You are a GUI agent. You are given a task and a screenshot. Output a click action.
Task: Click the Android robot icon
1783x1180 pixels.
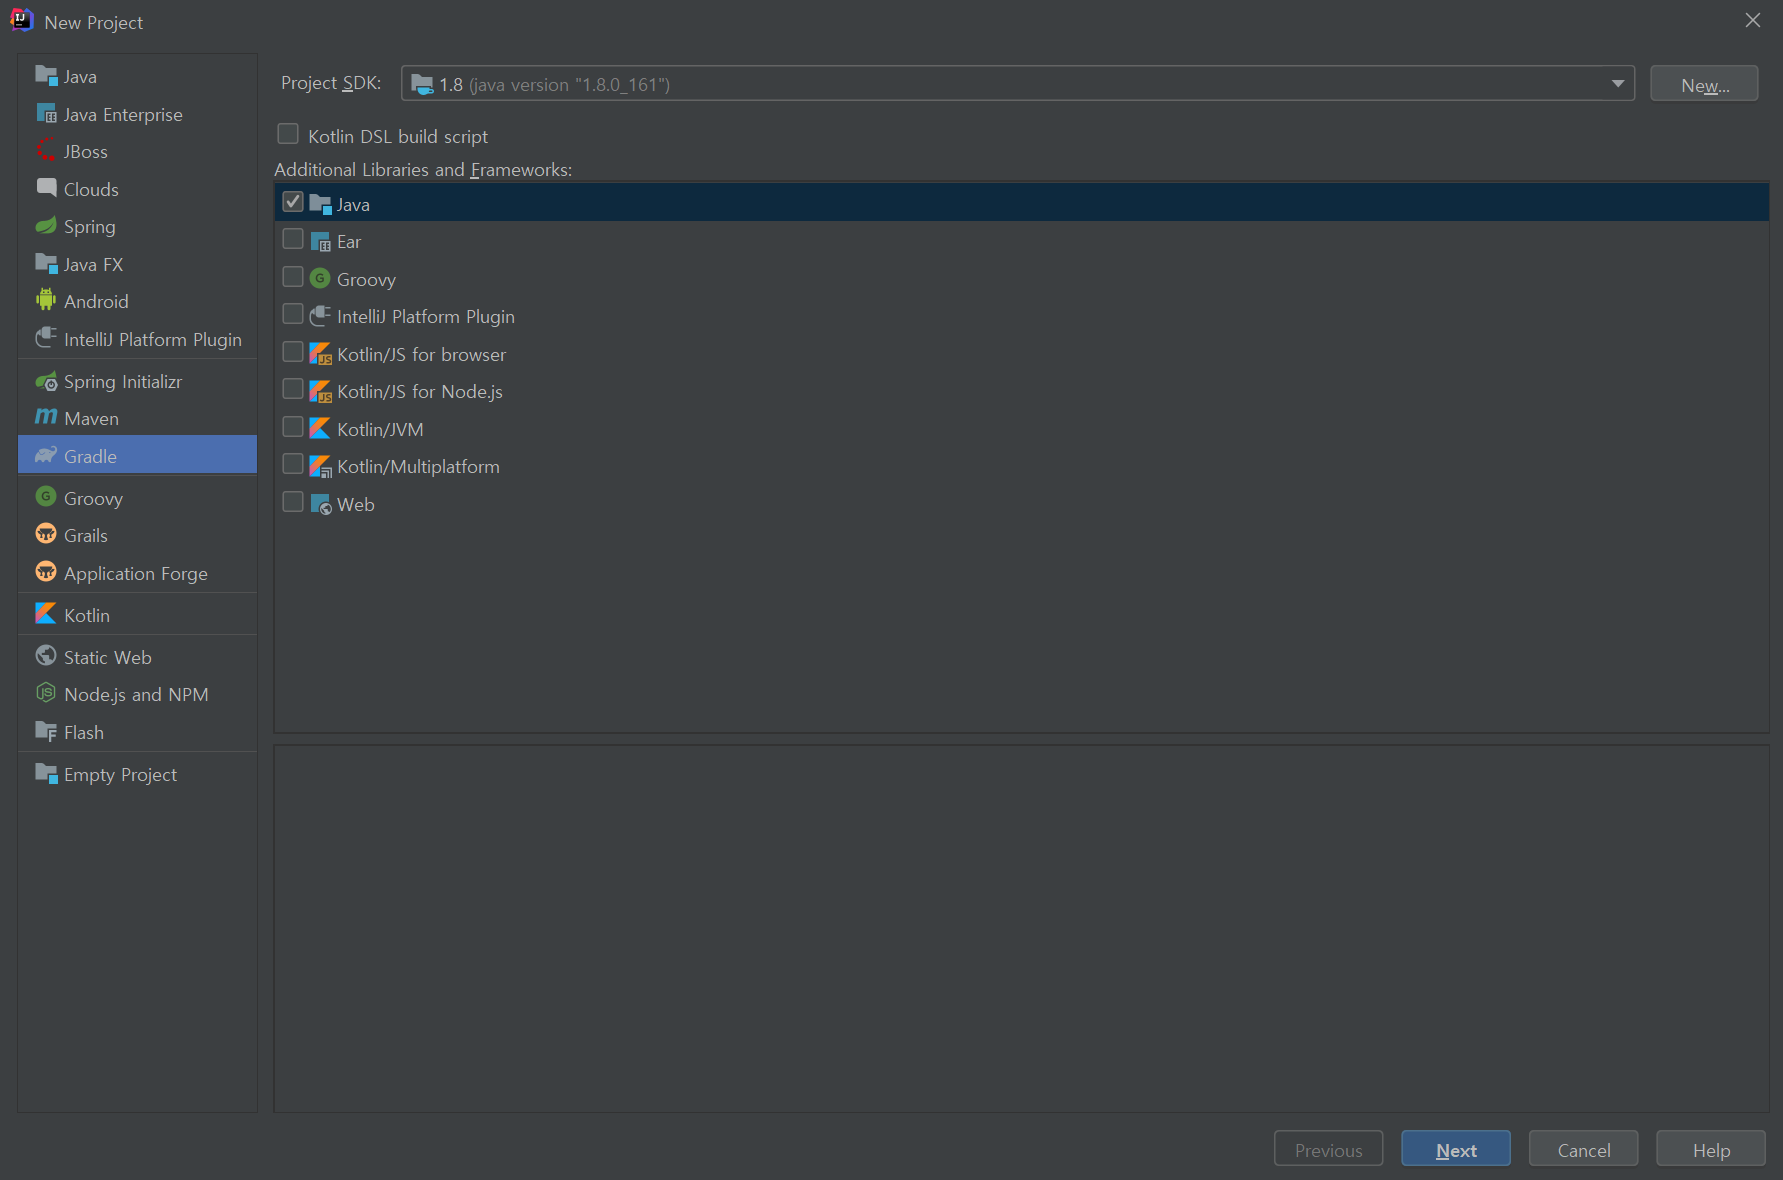point(46,300)
